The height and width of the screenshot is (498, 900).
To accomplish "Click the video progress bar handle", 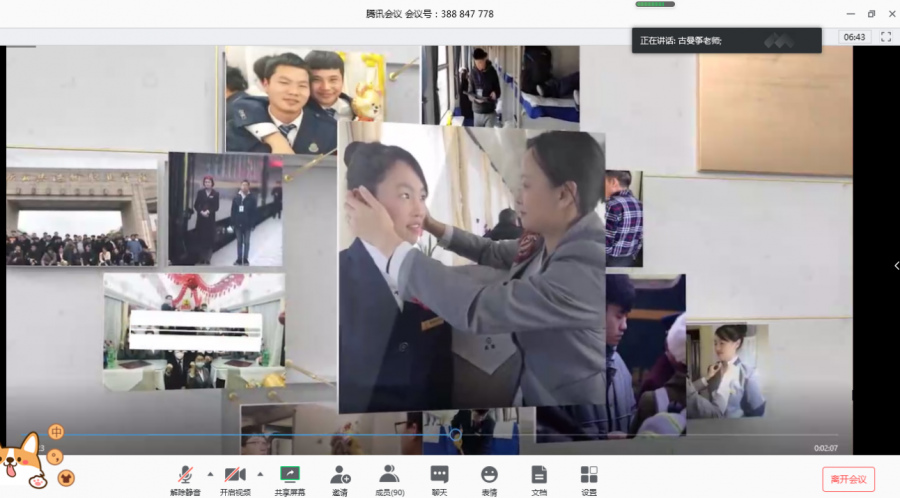I will click(x=456, y=435).
